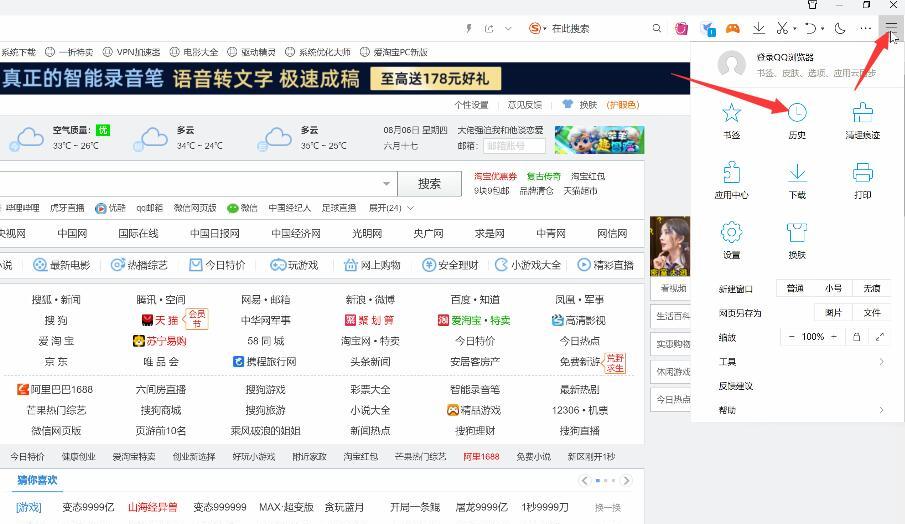Screen dimensions: 905x524
Task: Save the page as 文件
Action: tap(872, 312)
